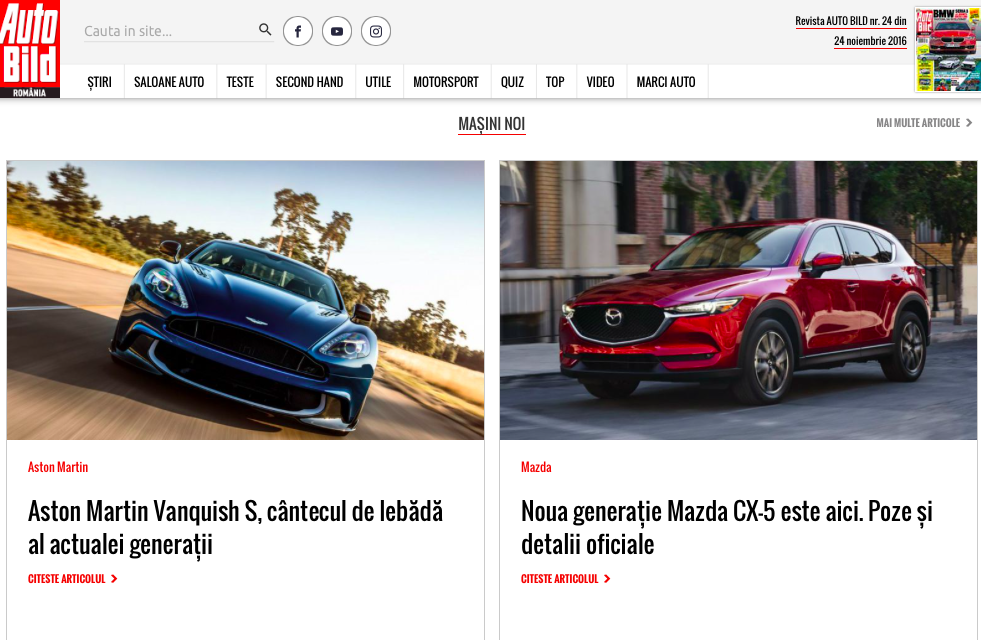
Task: Open the Video menu item
Action: [x=601, y=82]
